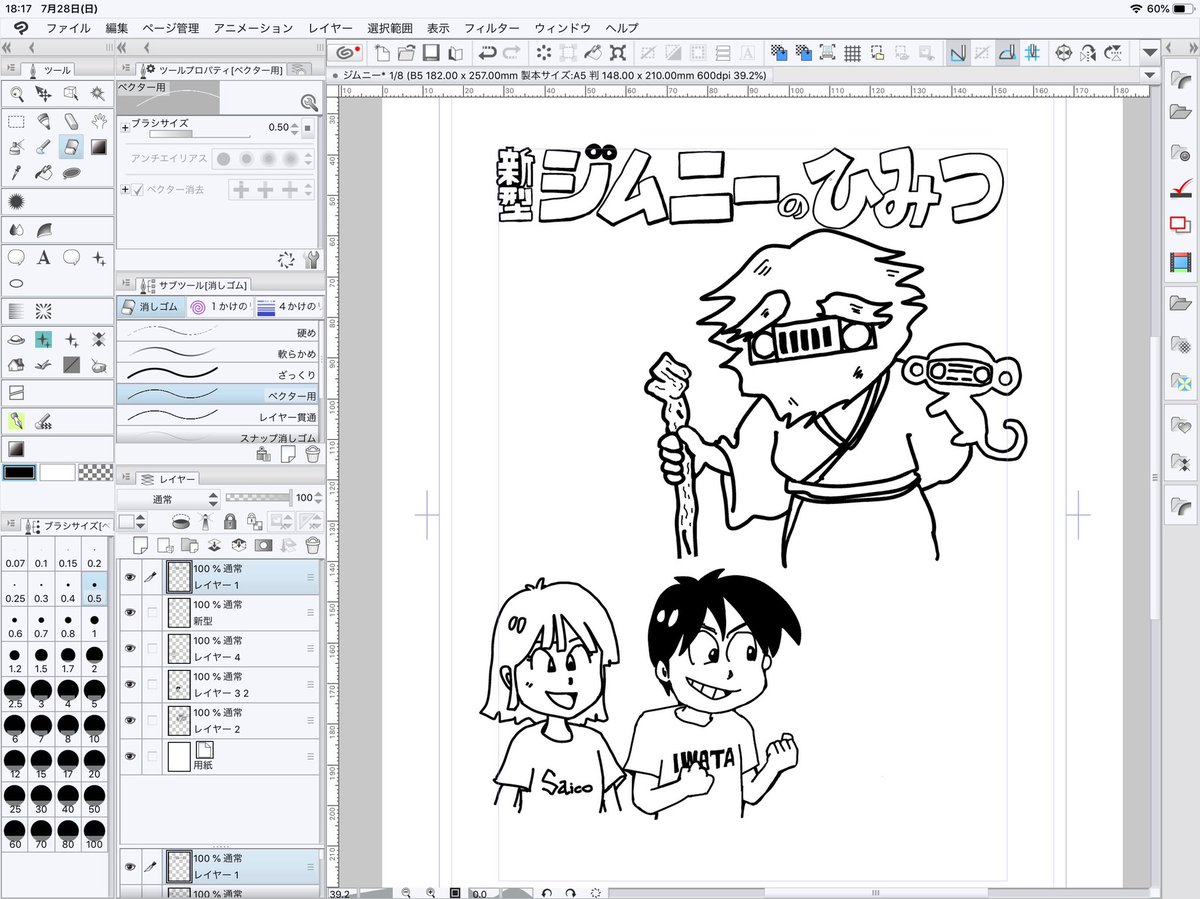This screenshot has height=899, width=1200.
Task: Hide レイヤー 1 with its eye icon
Action: coord(129,576)
